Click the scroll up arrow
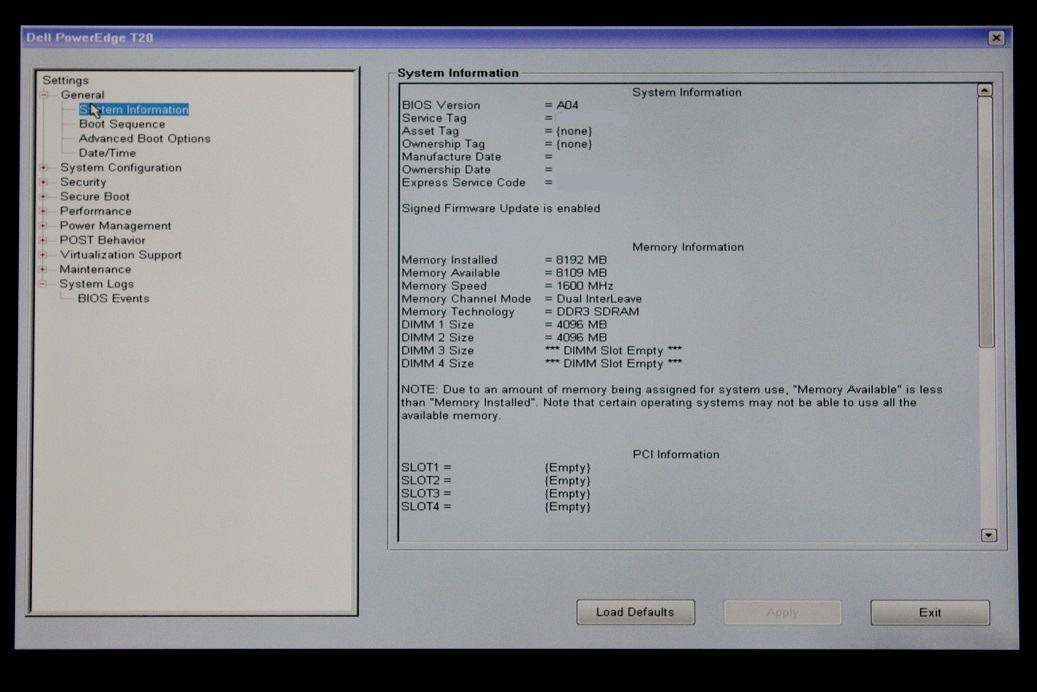 coord(985,90)
